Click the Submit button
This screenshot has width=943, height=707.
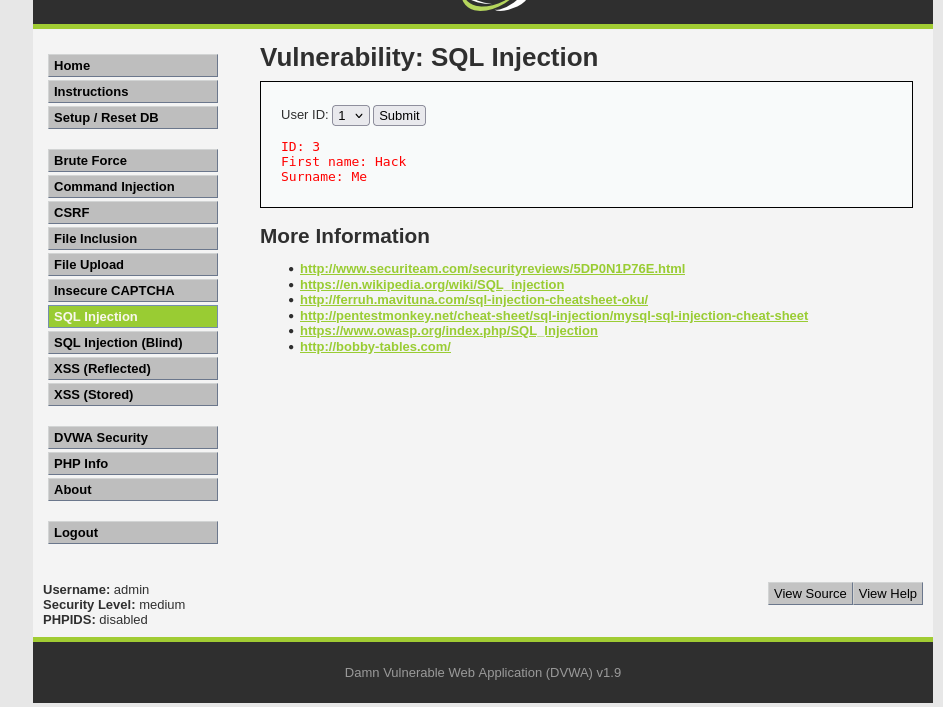click(399, 116)
